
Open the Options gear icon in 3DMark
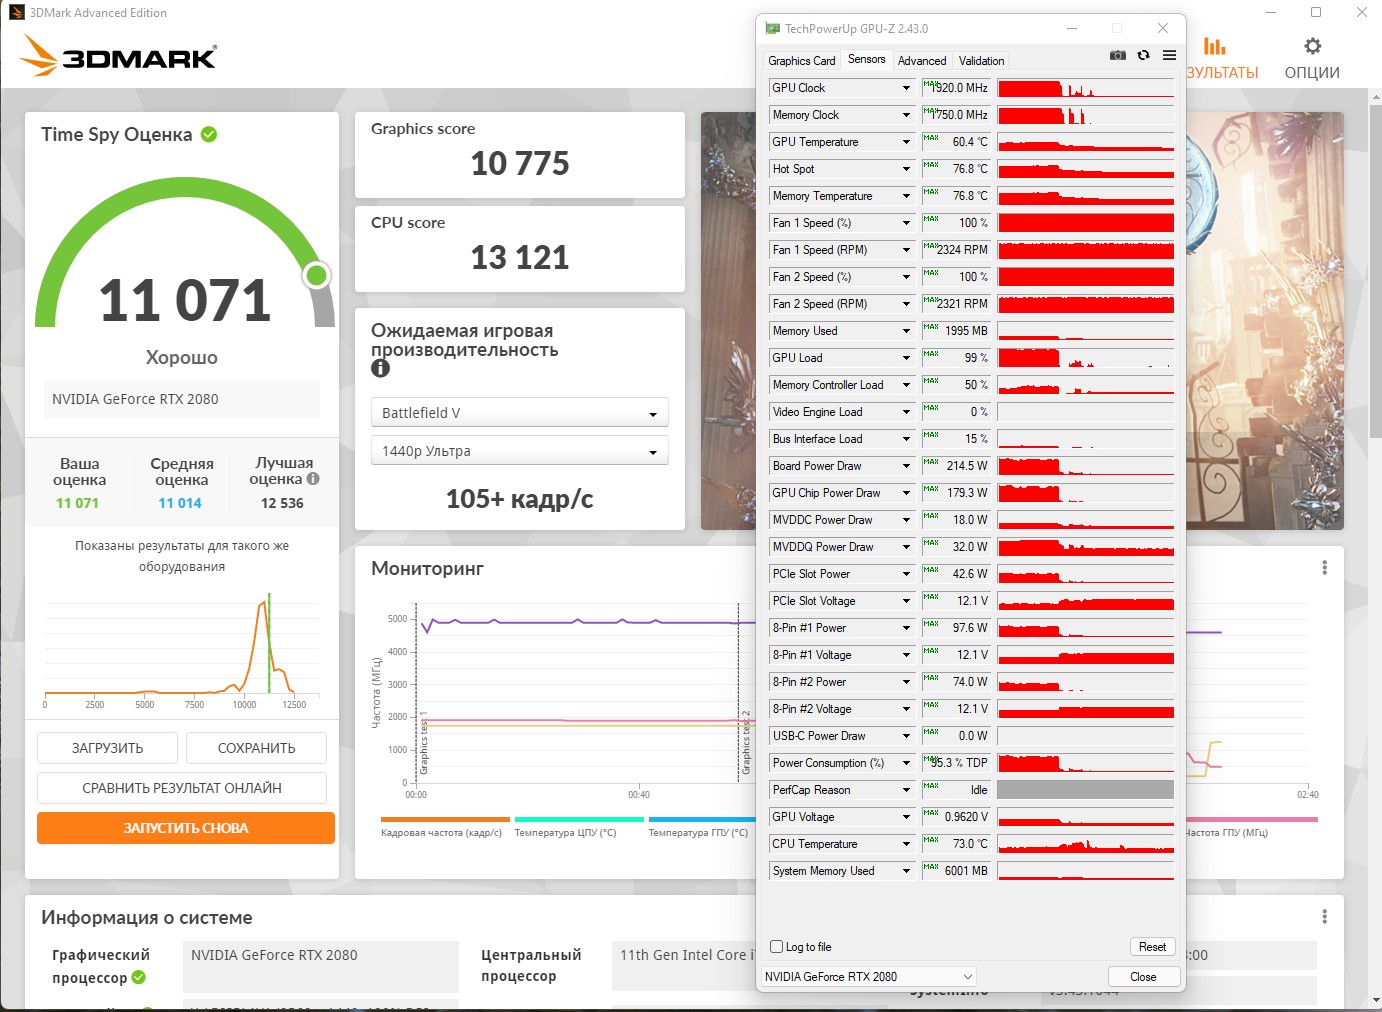pos(1312,46)
